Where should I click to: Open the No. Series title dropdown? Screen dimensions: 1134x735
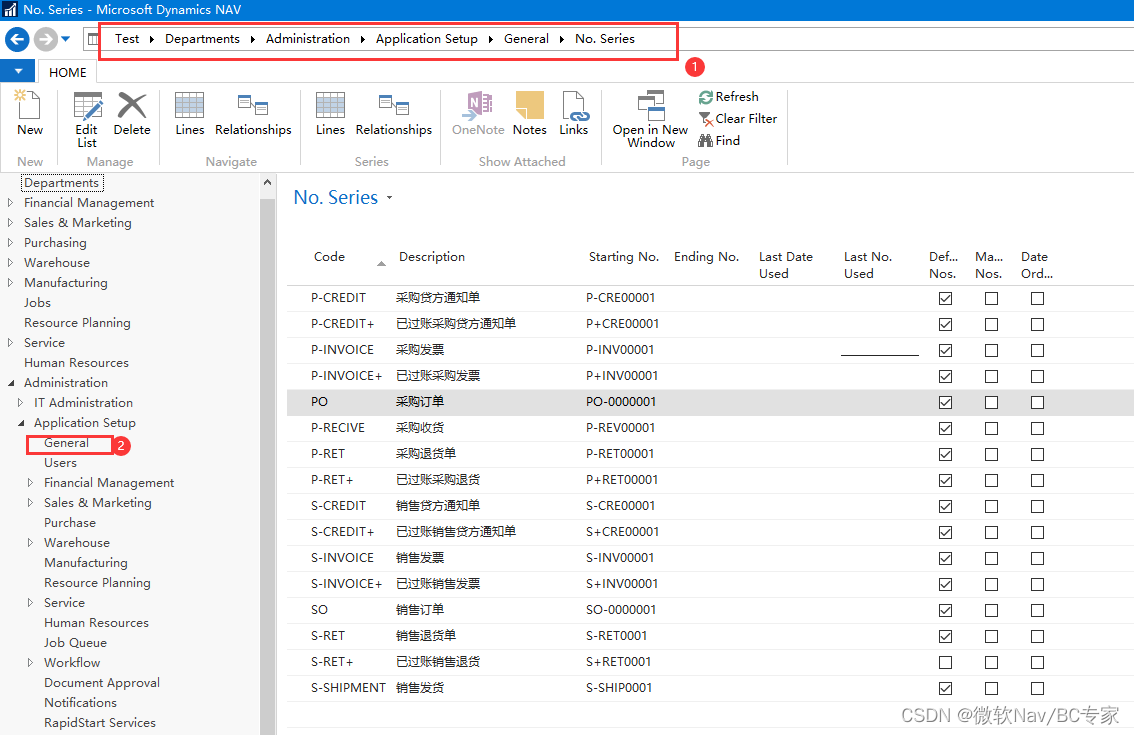point(389,197)
